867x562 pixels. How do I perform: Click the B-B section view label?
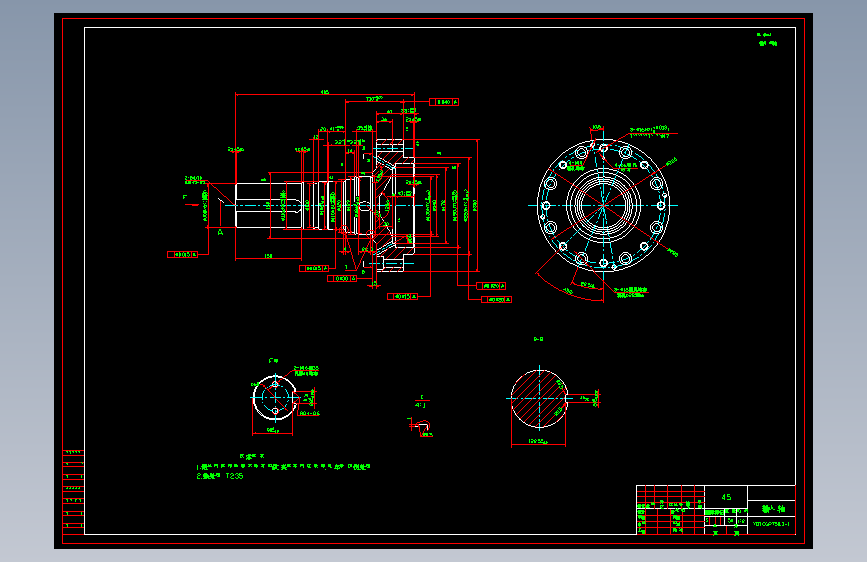point(538,339)
